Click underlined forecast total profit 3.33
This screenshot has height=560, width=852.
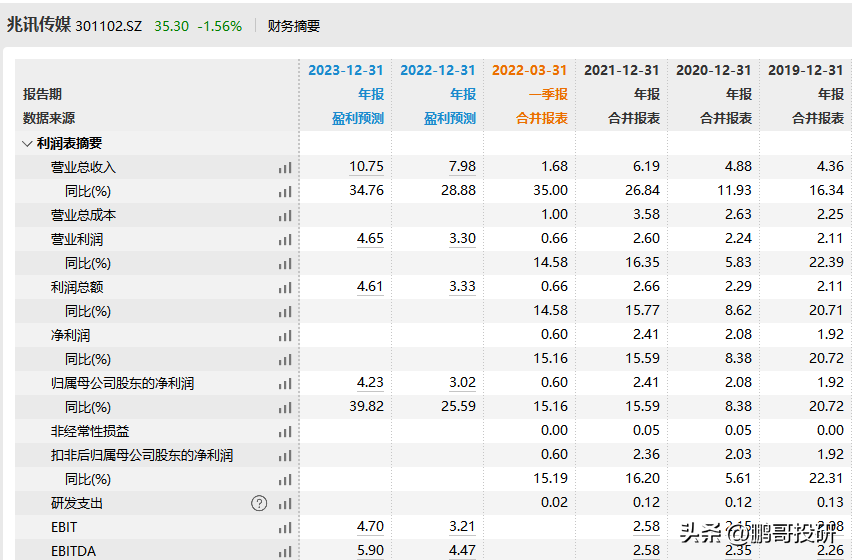click(x=462, y=286)
